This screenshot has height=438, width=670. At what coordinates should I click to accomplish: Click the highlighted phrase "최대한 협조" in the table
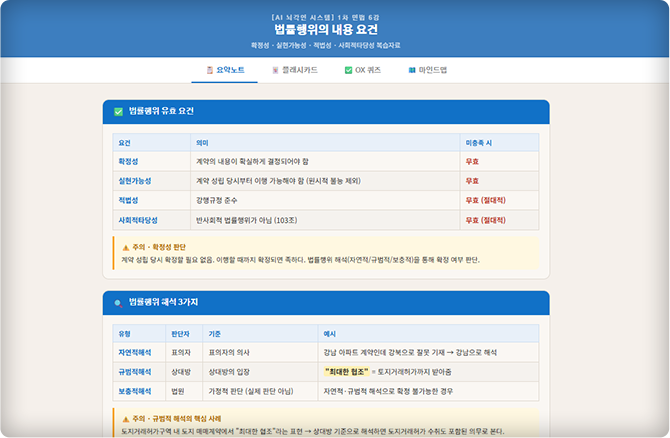click(x=347, y=372)
